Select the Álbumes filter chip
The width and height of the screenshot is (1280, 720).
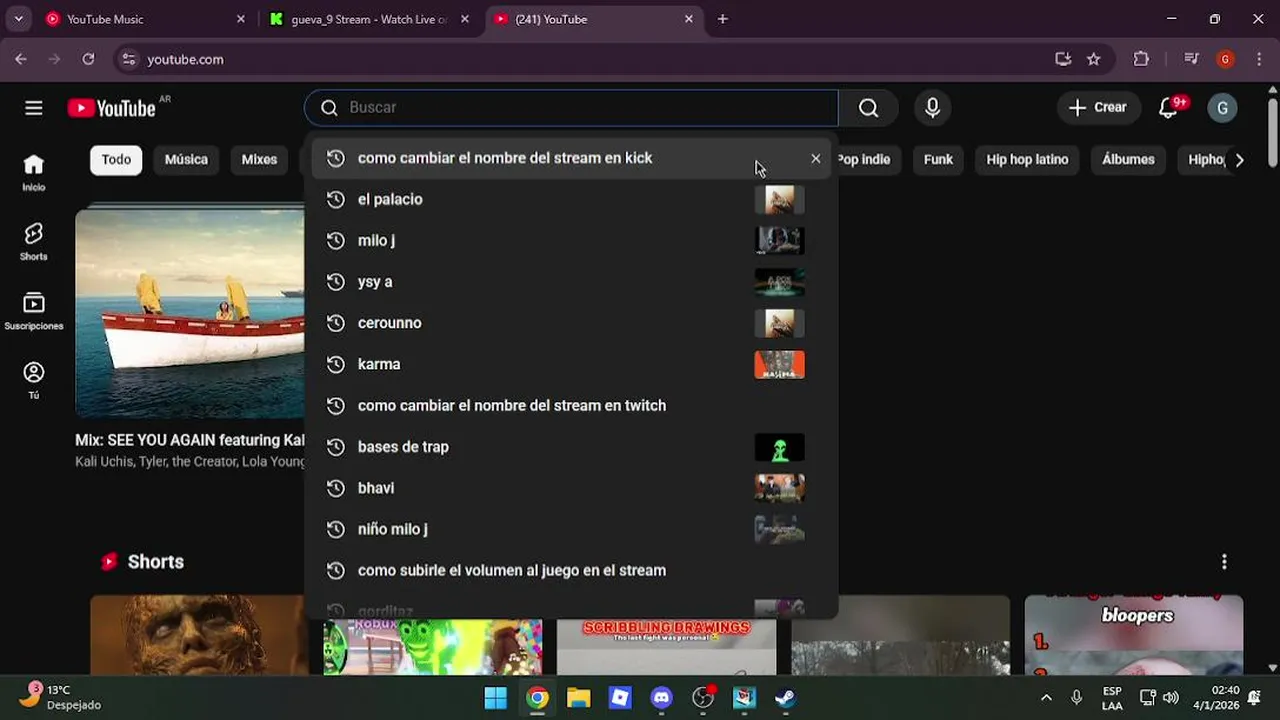pyautogui.click(x=1128, y=160)
